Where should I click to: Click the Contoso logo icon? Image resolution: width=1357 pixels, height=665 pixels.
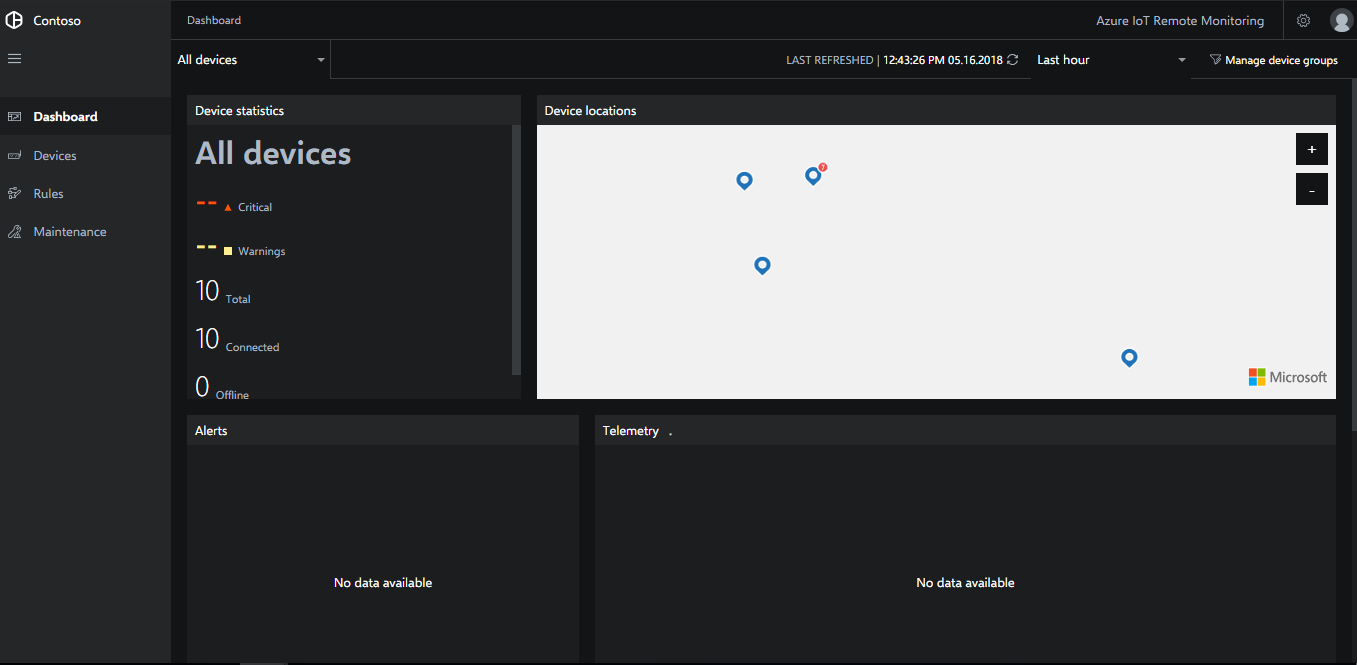tap(14, 20)
